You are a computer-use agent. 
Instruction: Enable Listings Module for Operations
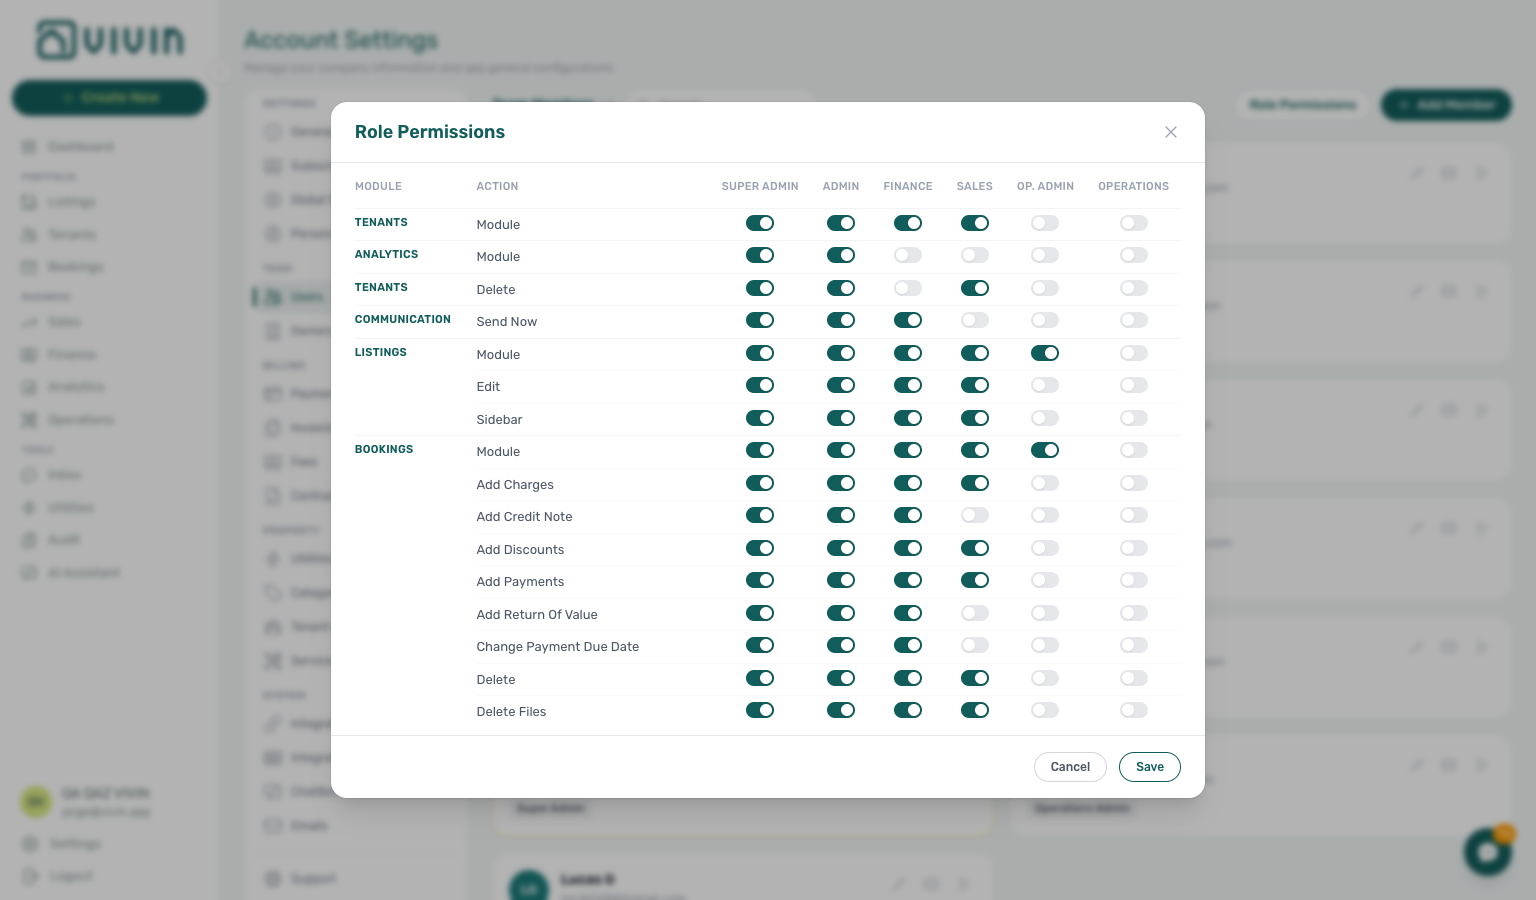[x=1134, y=353]
